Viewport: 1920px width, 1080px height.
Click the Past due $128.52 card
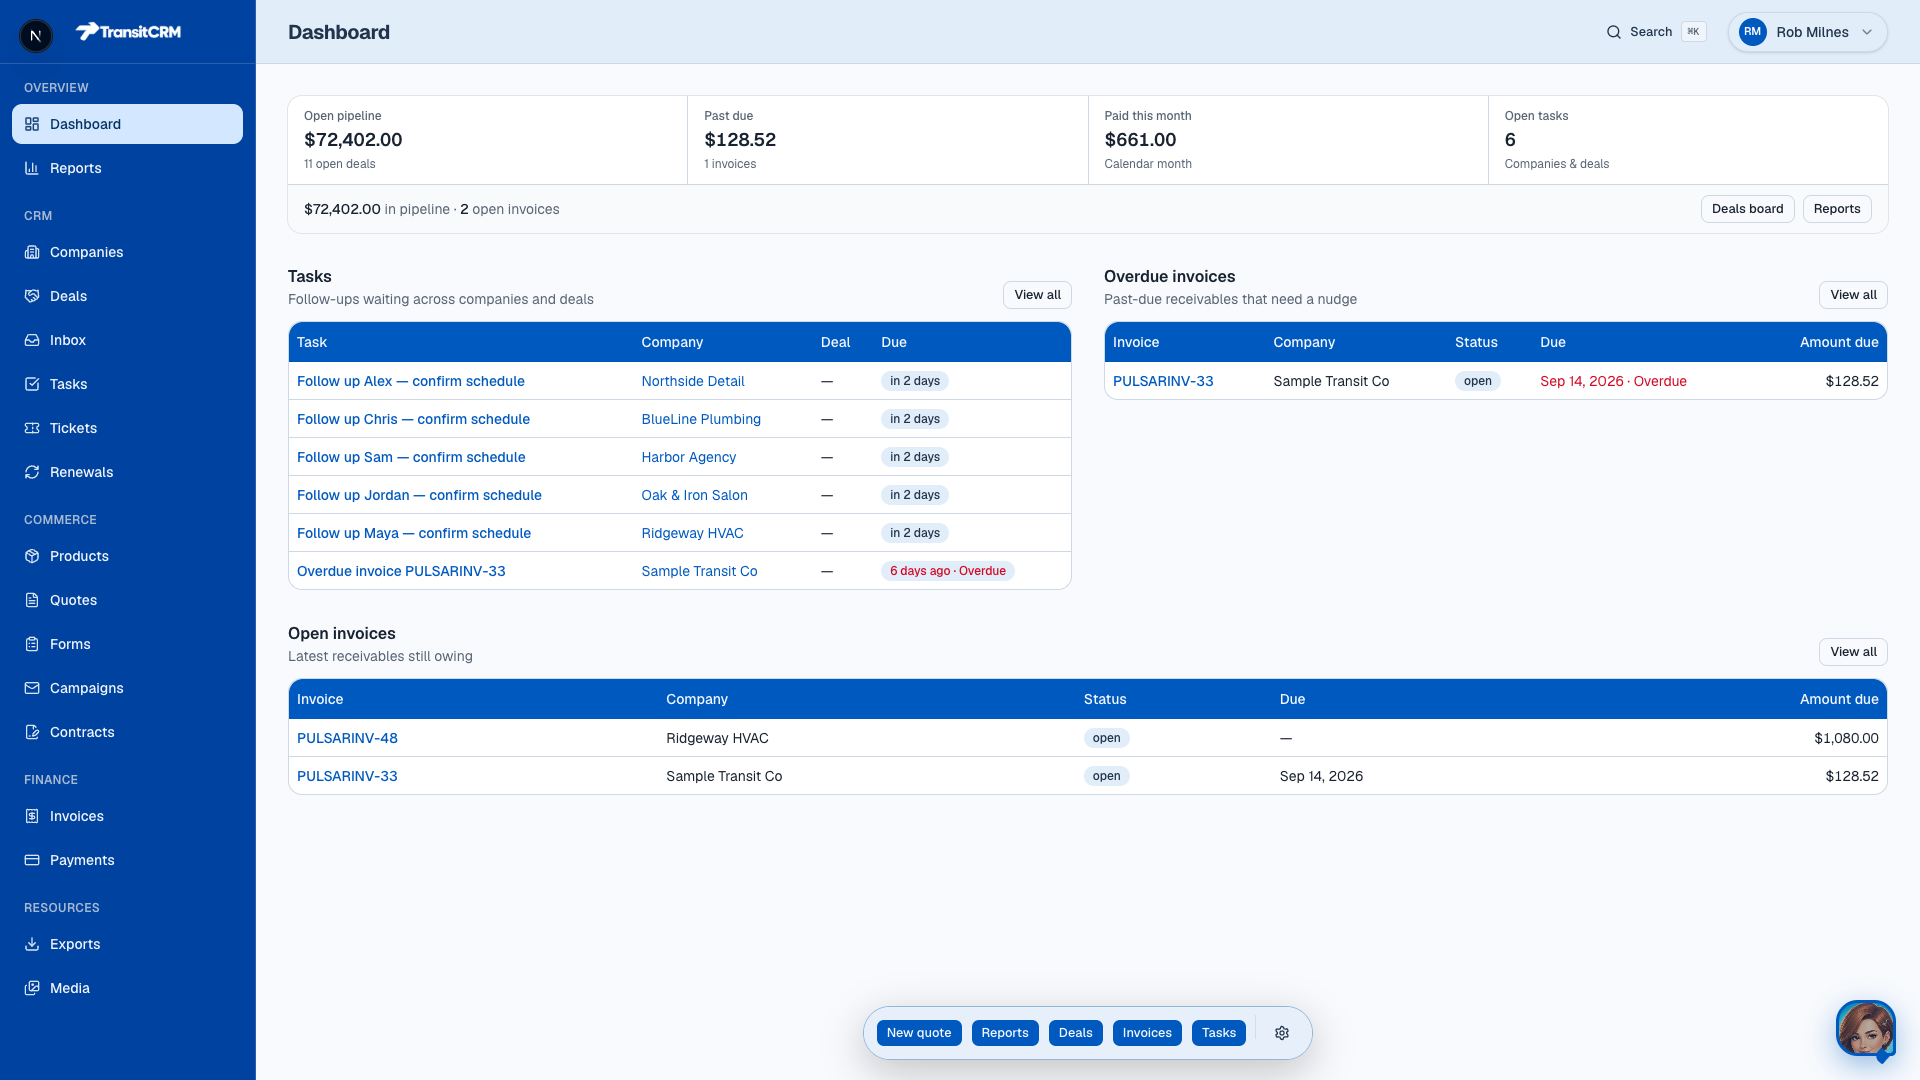[888, 140]
